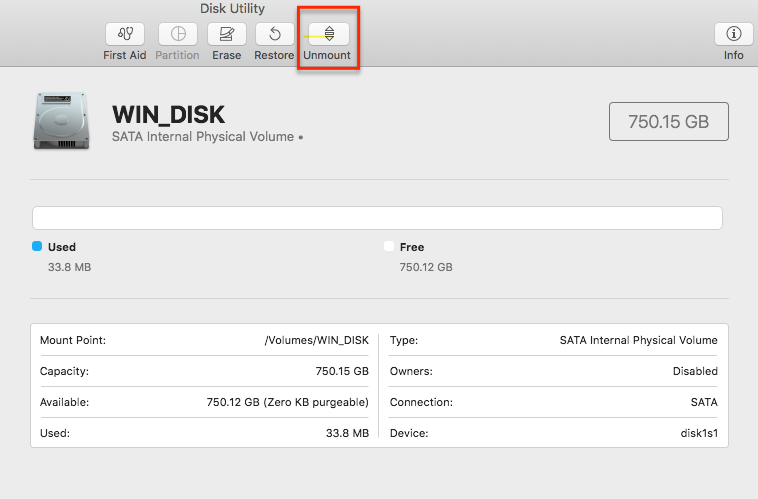
Task: Click the First Aid label
Action: coord(125,55)
